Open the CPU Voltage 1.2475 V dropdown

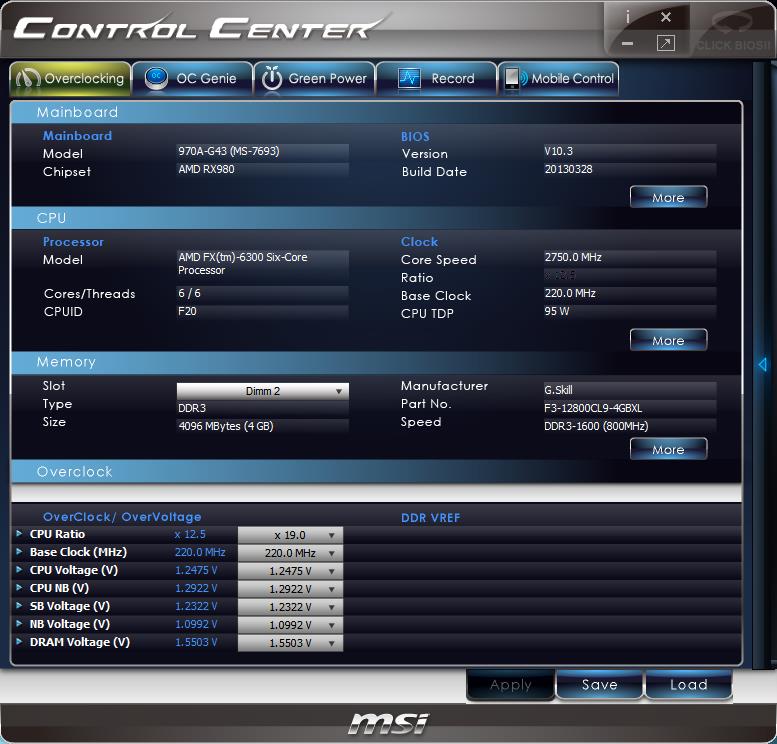click(x=290, y=571)
